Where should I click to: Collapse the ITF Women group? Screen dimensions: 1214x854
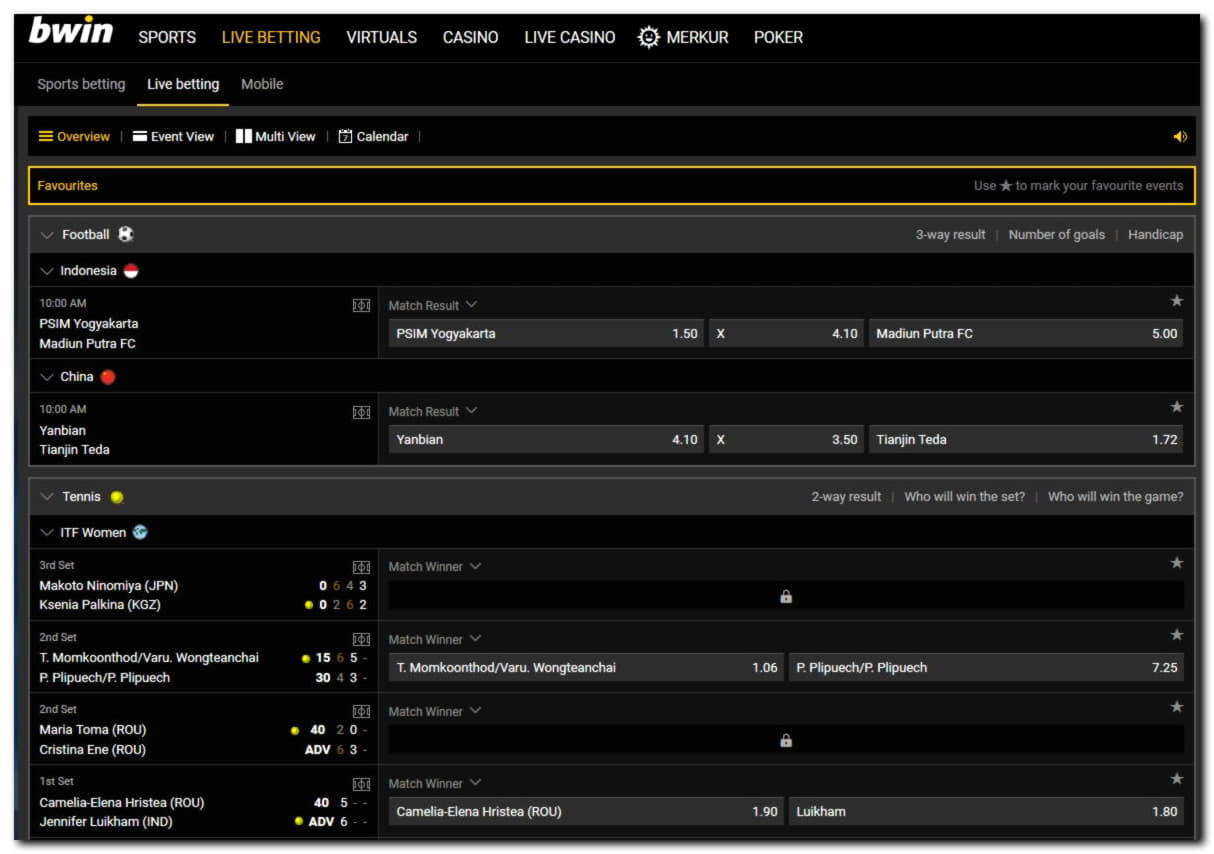pos(46,533)
